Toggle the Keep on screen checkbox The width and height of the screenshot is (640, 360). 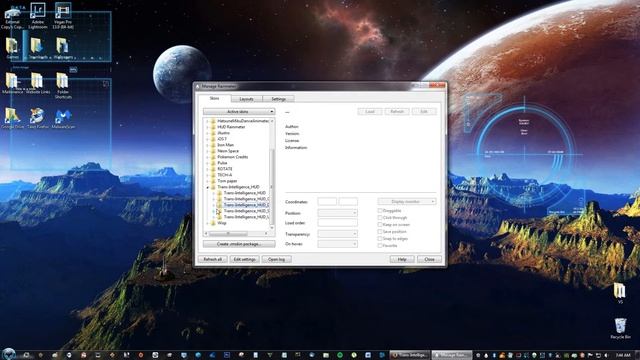(380, 224)
